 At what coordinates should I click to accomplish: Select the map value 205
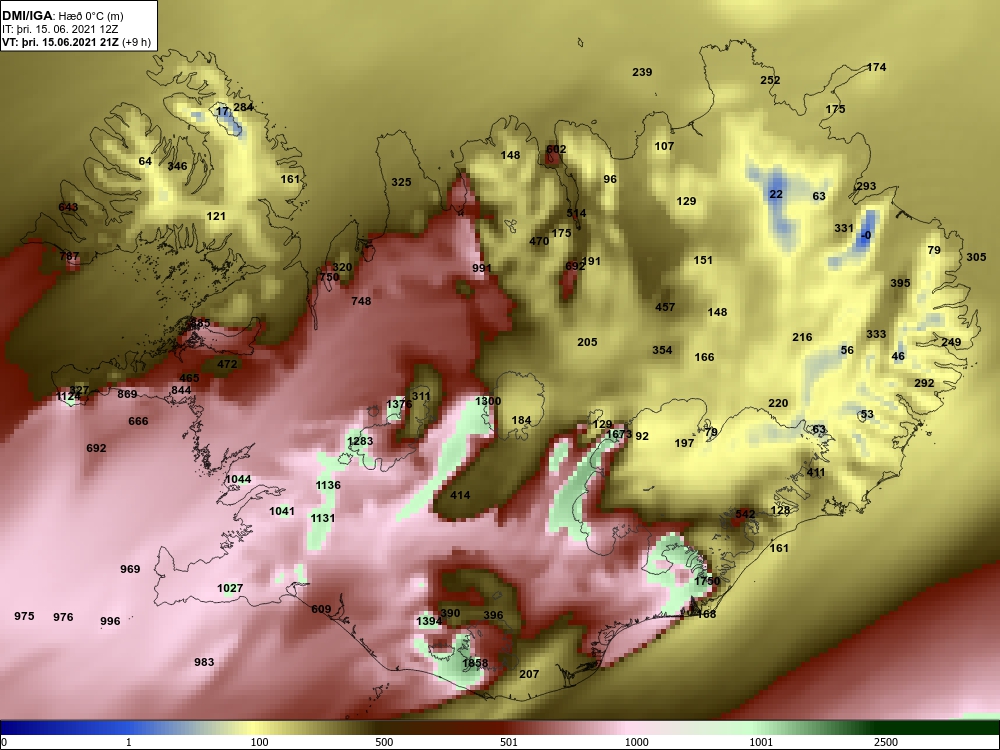[x=587, y=342]
